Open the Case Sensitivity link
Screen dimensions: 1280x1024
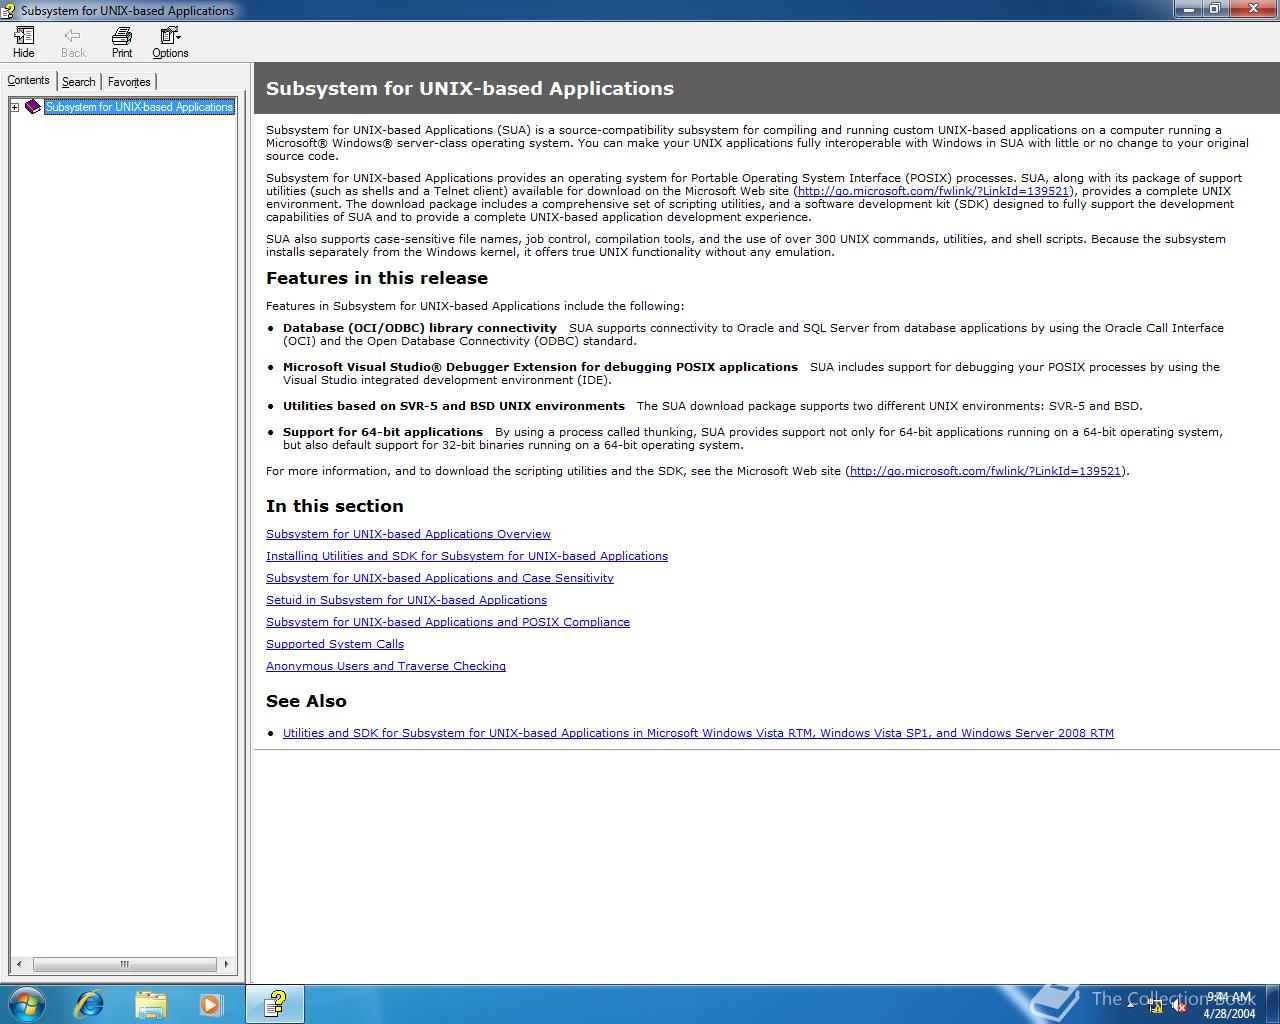[x=440, y=578]
